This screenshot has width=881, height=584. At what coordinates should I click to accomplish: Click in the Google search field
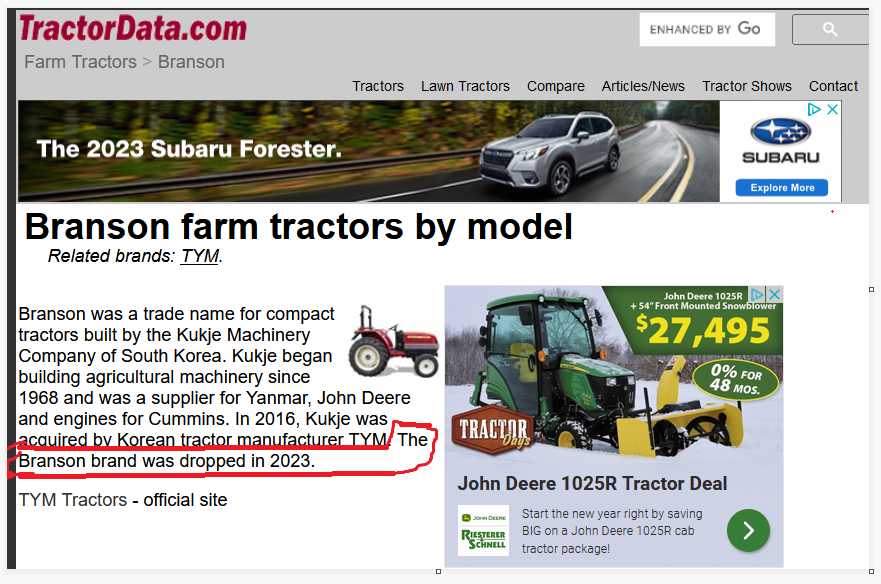point(707,29)
